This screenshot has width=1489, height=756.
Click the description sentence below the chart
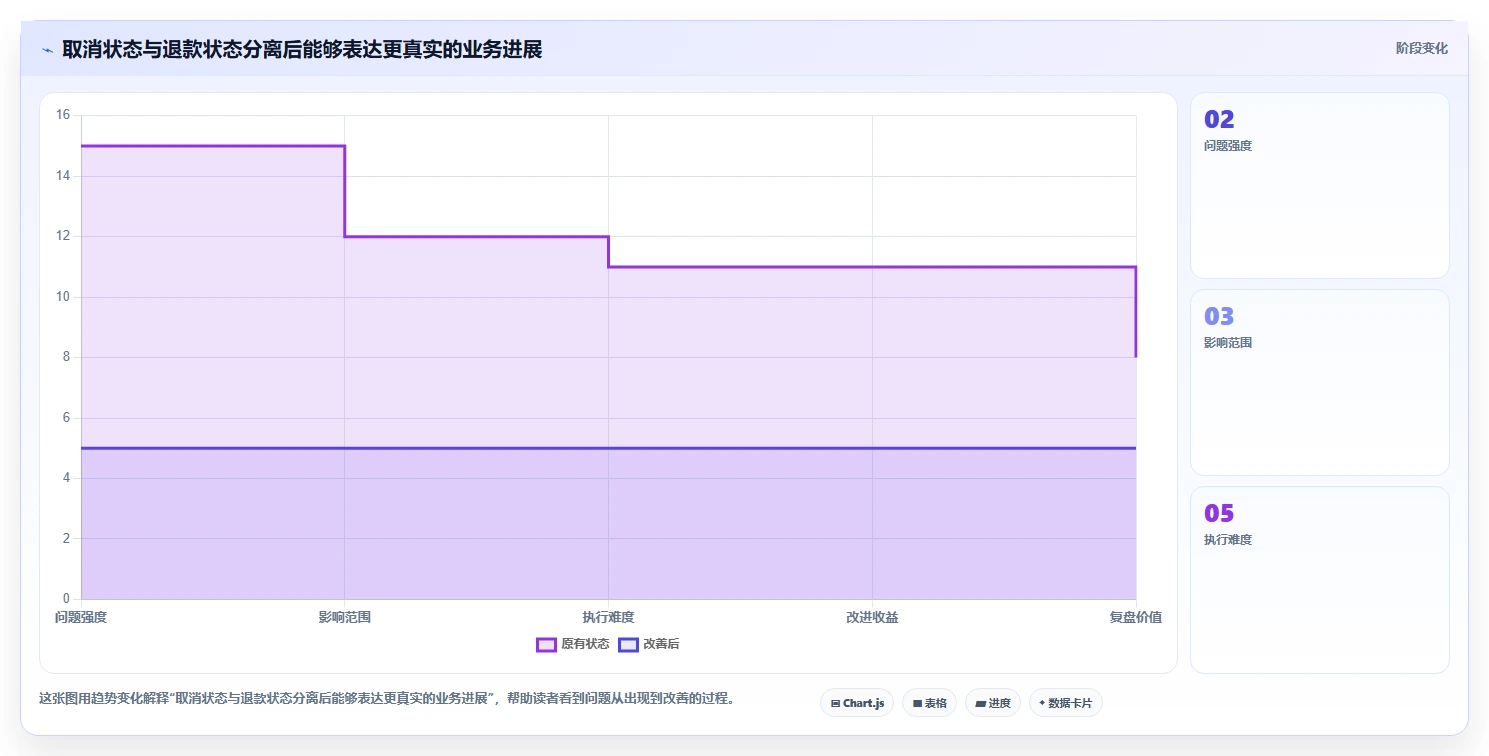tap(387, 699)
